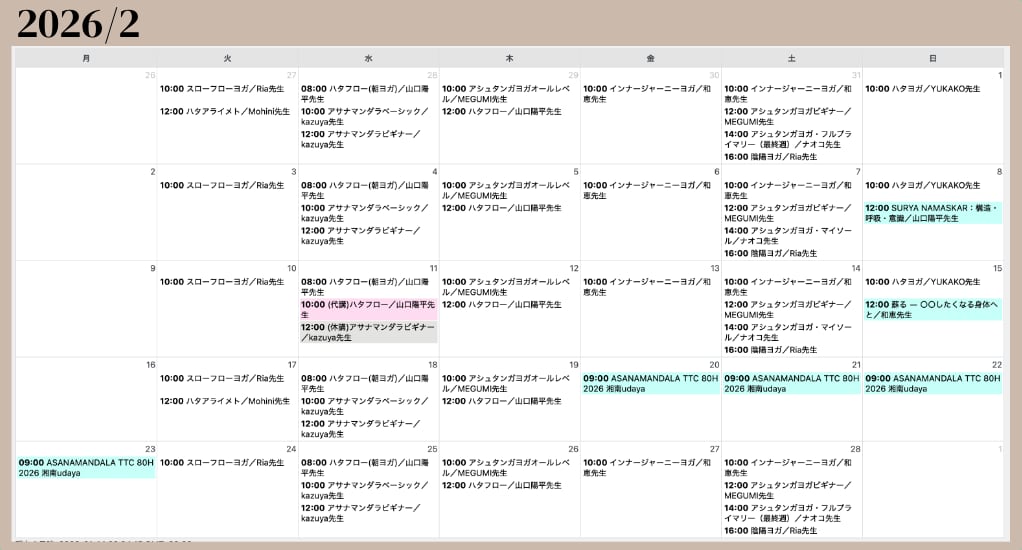
Task: Open 10:00 ハタヨガ/YUKAKO先生 on February 8
Action: click(922, 185)
